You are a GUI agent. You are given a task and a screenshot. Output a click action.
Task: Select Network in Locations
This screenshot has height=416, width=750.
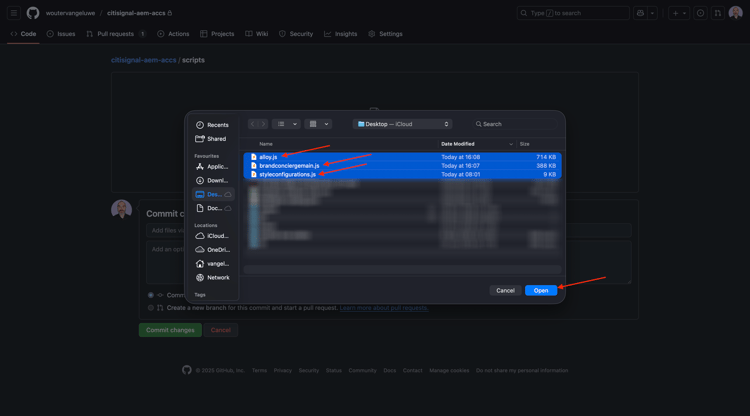[212, 278]
